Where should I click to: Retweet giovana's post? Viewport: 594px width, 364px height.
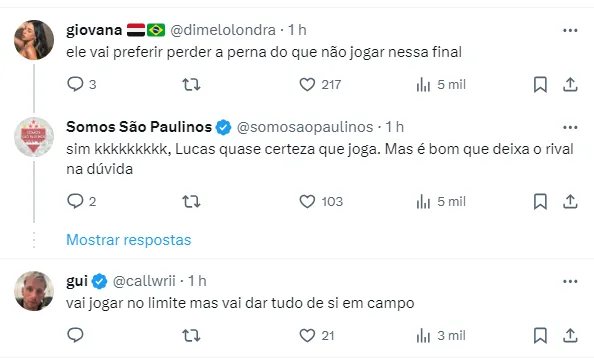point(191,84)
